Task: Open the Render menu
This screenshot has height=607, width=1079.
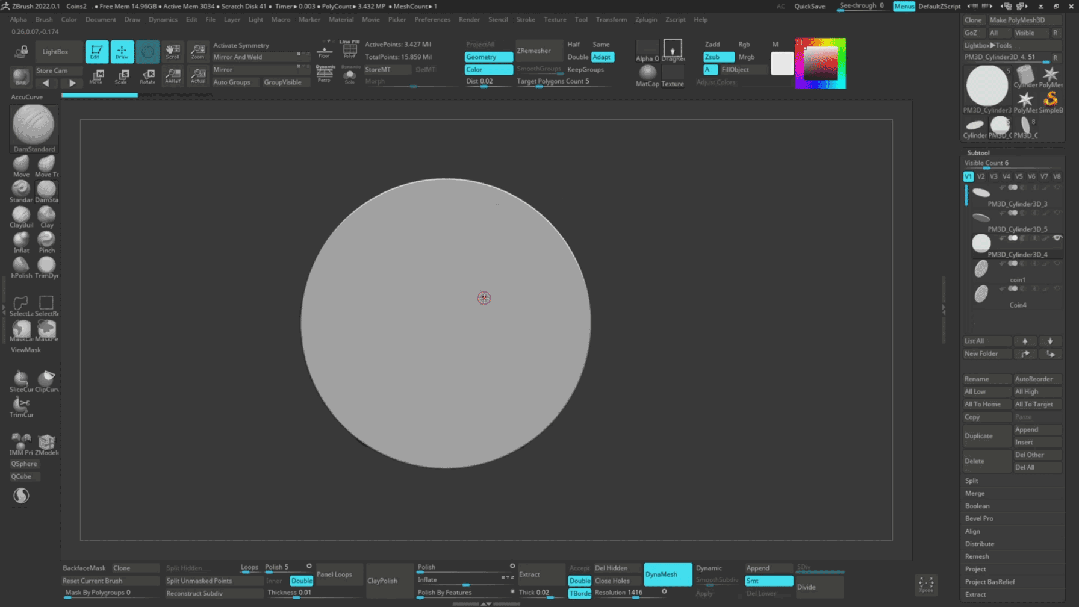Action: [x=469, y=20]
